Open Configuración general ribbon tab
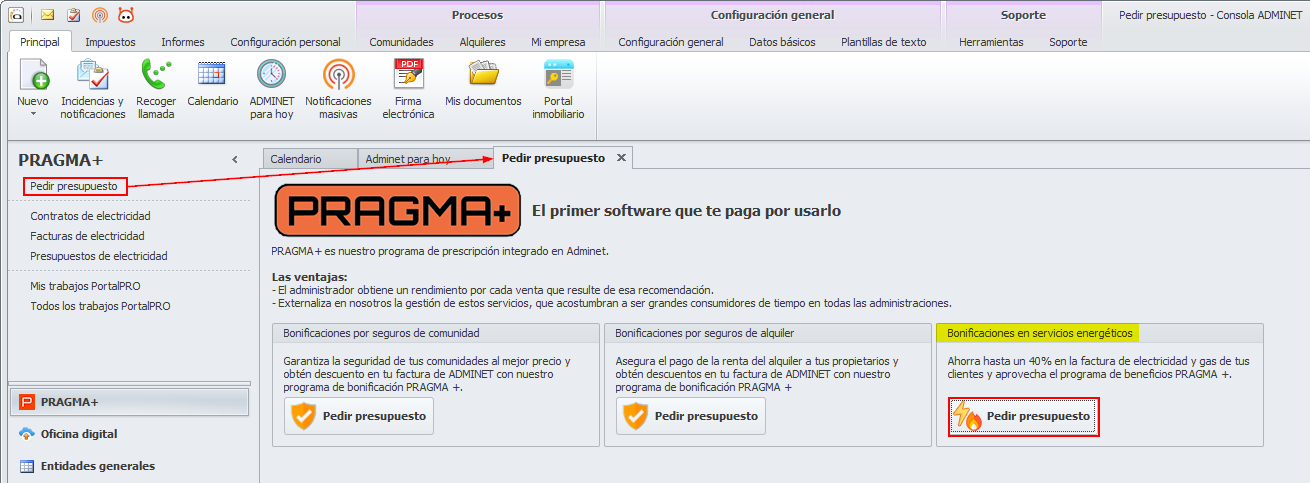 (671, 42)
